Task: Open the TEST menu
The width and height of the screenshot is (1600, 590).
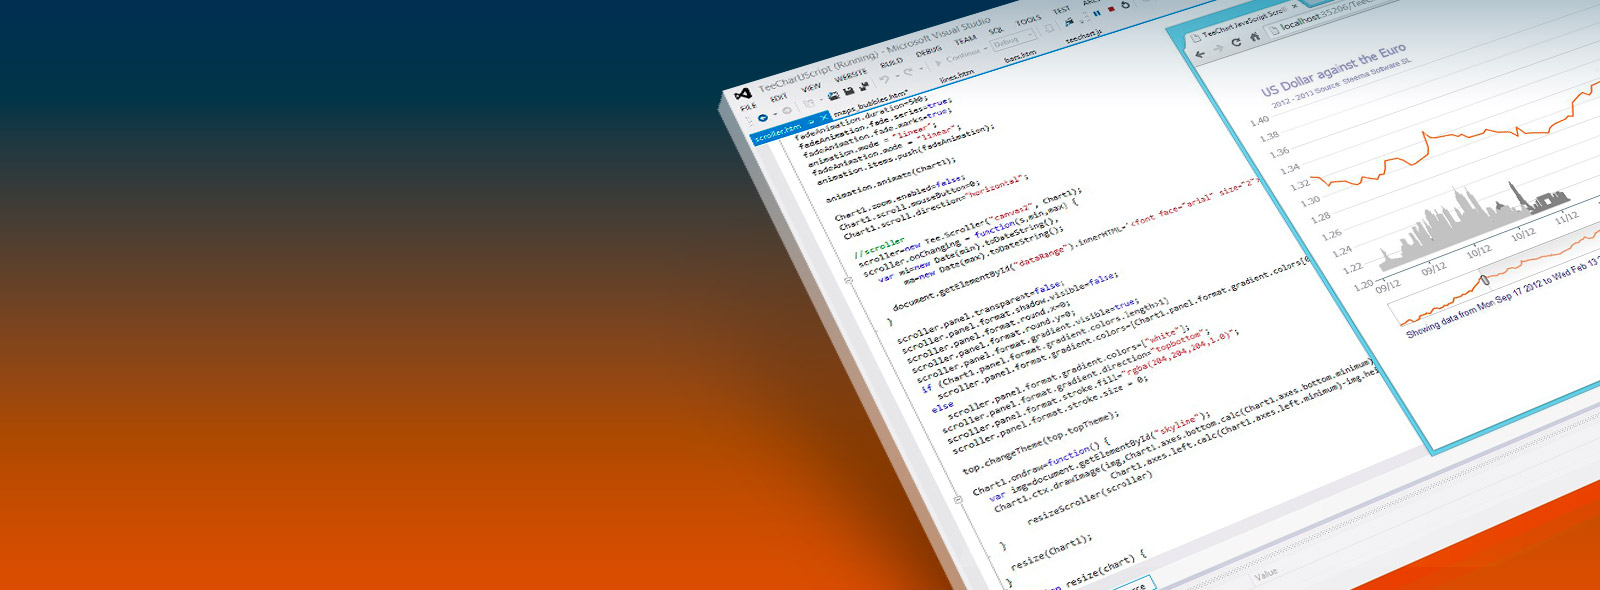Action: [x=1061, y=10]
